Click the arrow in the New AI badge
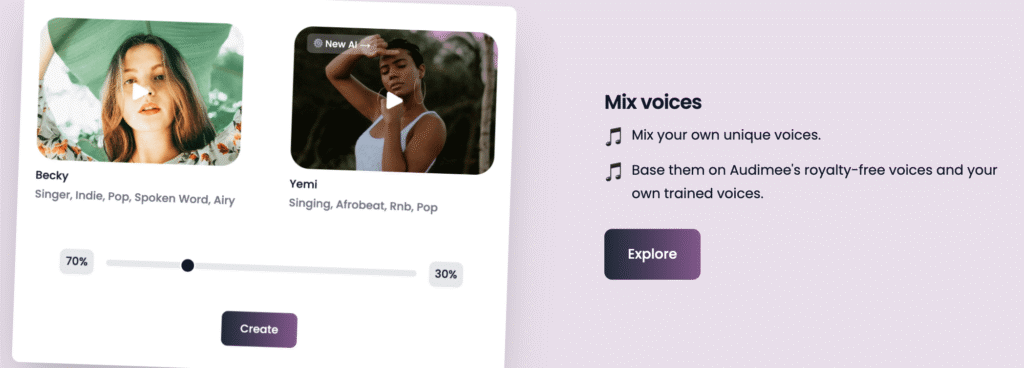This screenshot has width=1024, height=368. pos(365,45)
